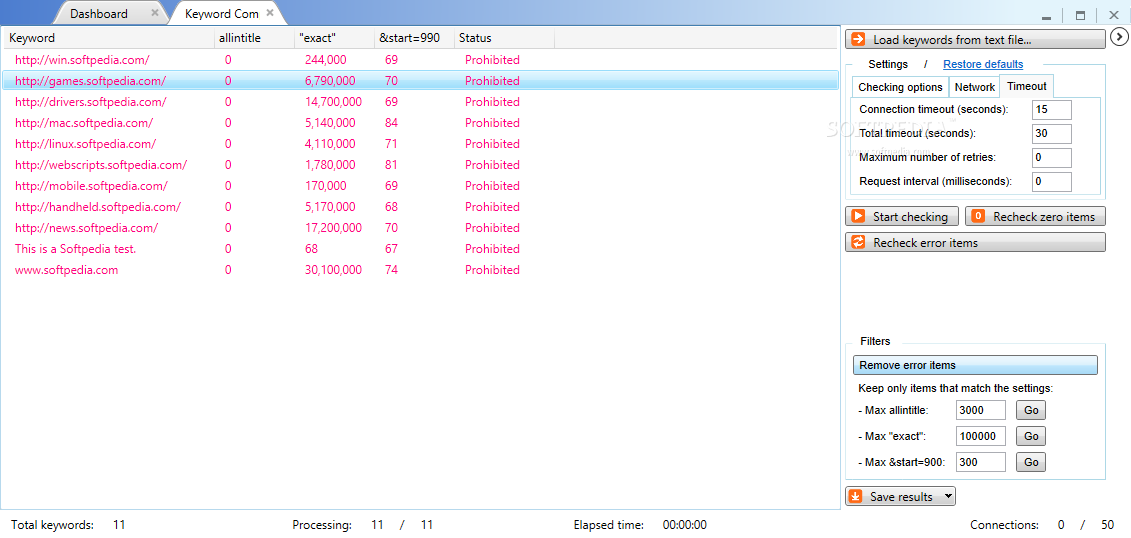Click Go next to Max allintitle
Image resolution: width=1131 pixels, height=538 pixels.
pyautogui.click(x=1031, y=410)
